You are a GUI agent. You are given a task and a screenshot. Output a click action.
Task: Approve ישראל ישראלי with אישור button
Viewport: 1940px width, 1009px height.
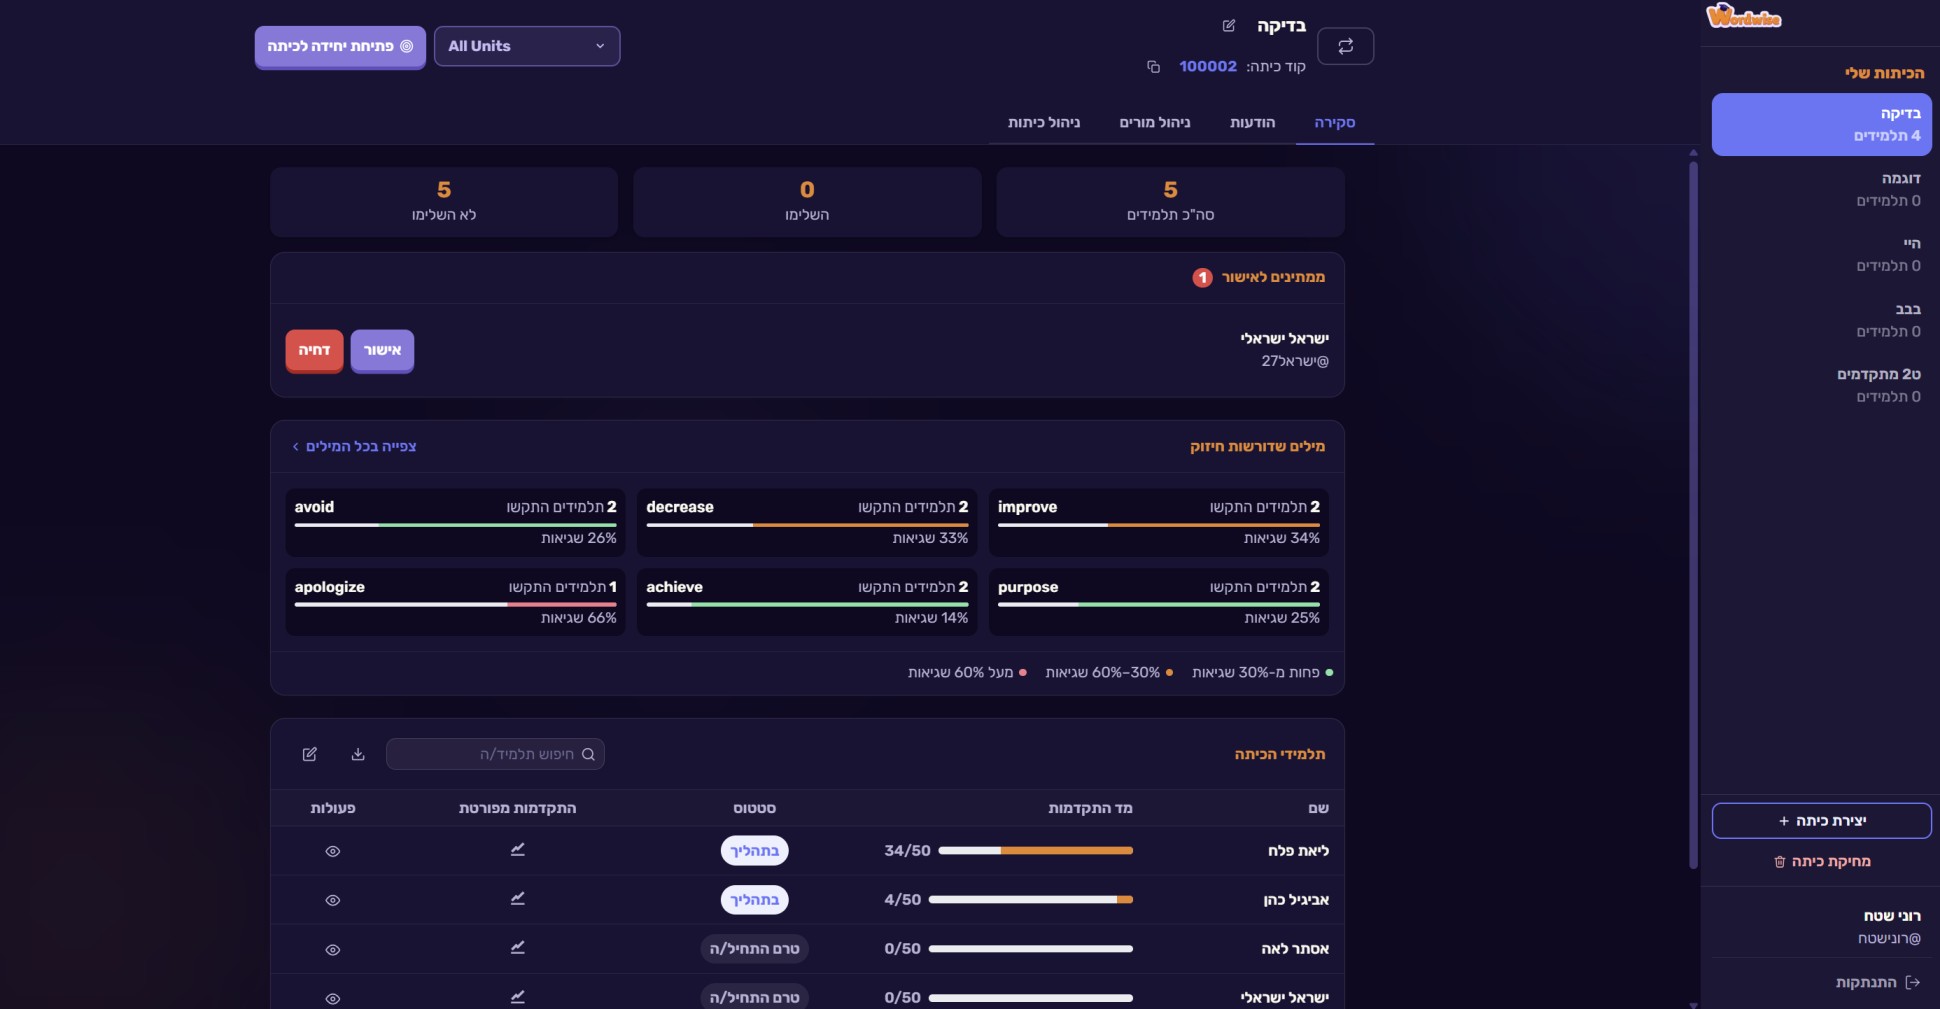[x=382, y=350]
